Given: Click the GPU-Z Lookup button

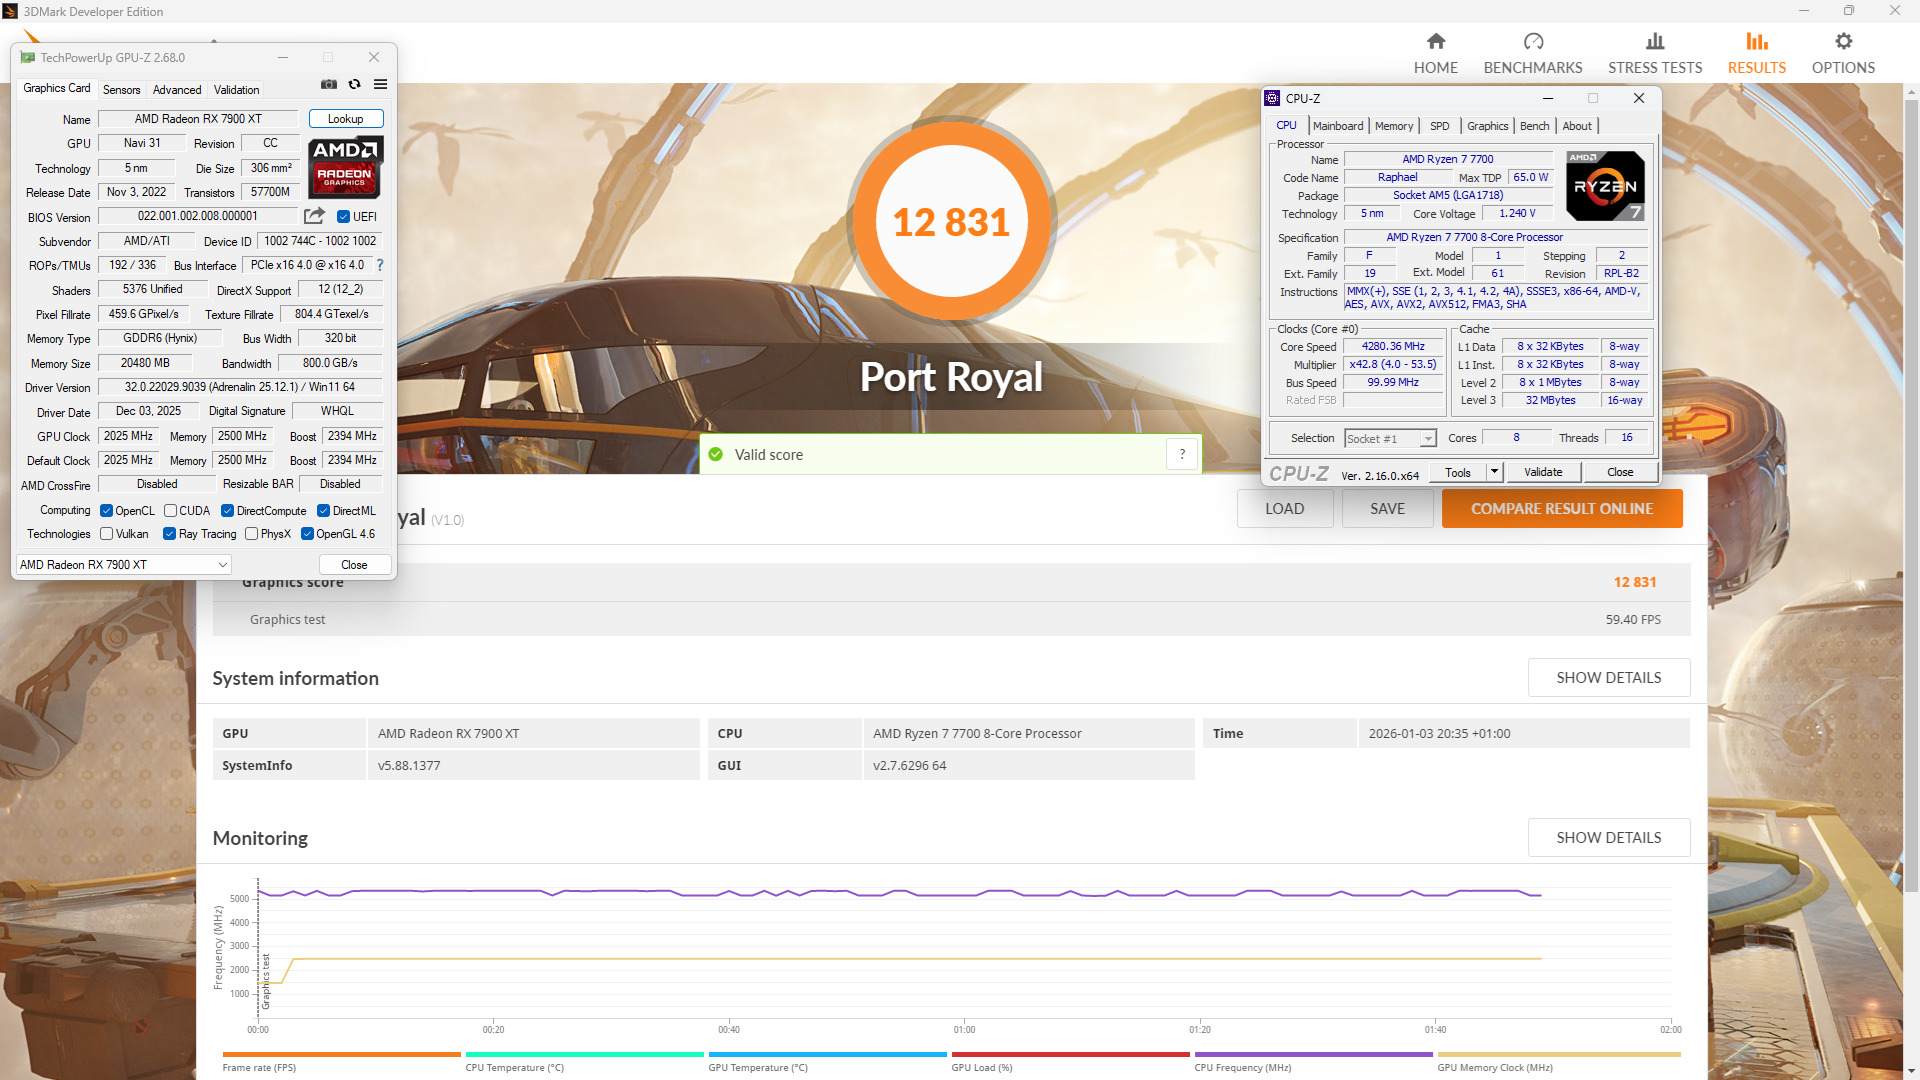Looking at the screenshot, I should click(345, 119).
